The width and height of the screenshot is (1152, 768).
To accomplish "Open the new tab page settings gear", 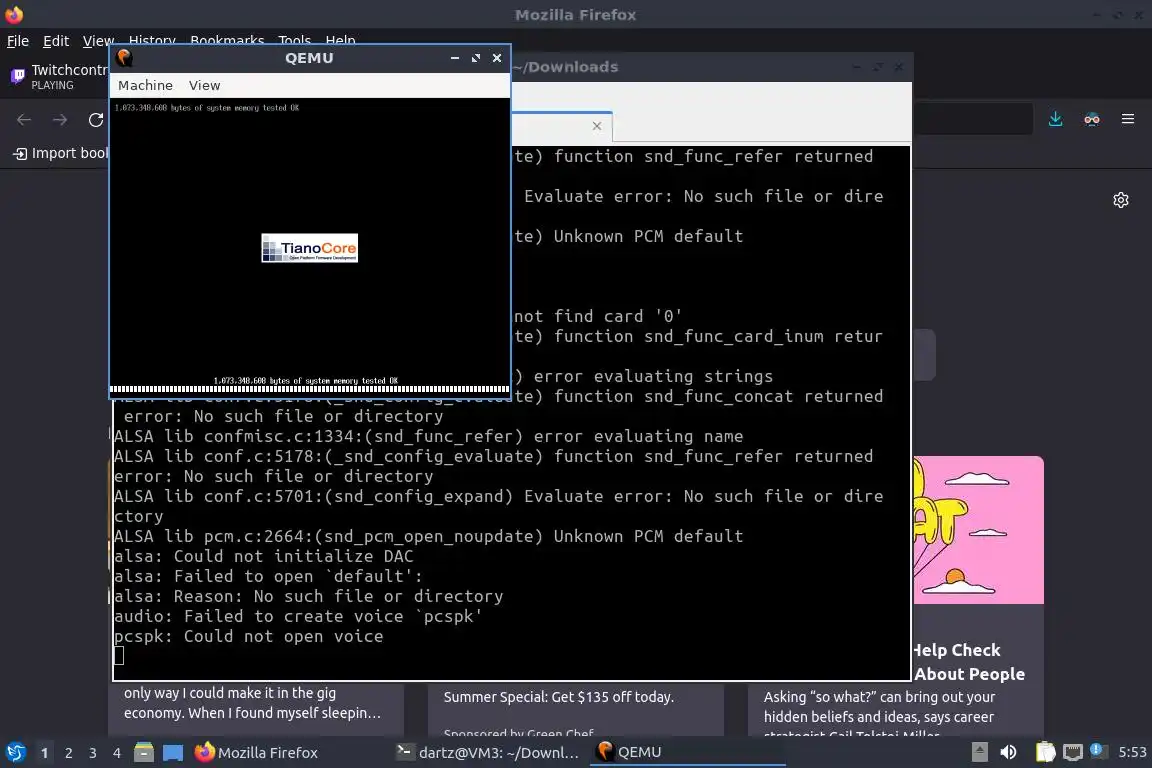I will (1120, 200).
